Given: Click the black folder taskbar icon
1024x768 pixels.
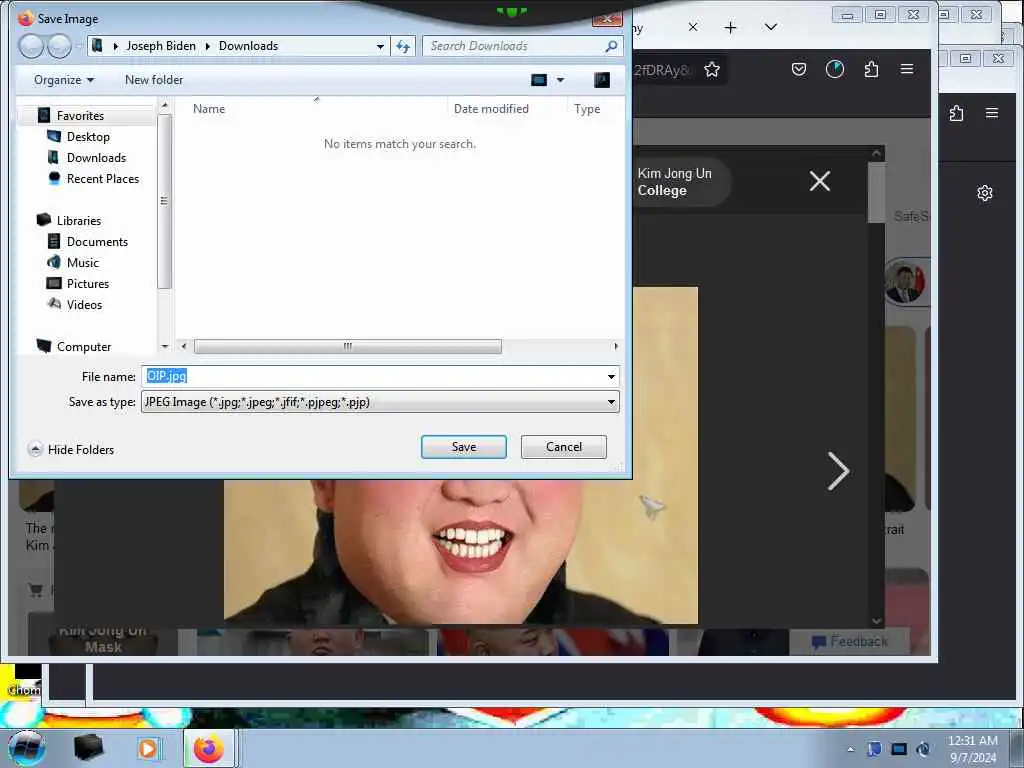Looking at the screenshot, I should pyautogui.click(x=88, y=748).
